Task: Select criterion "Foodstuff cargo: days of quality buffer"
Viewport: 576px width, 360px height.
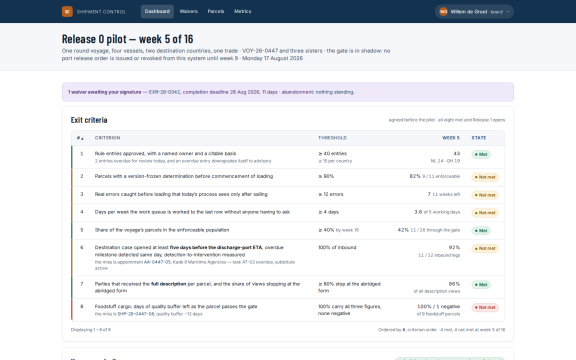Action: click(176, 306)
